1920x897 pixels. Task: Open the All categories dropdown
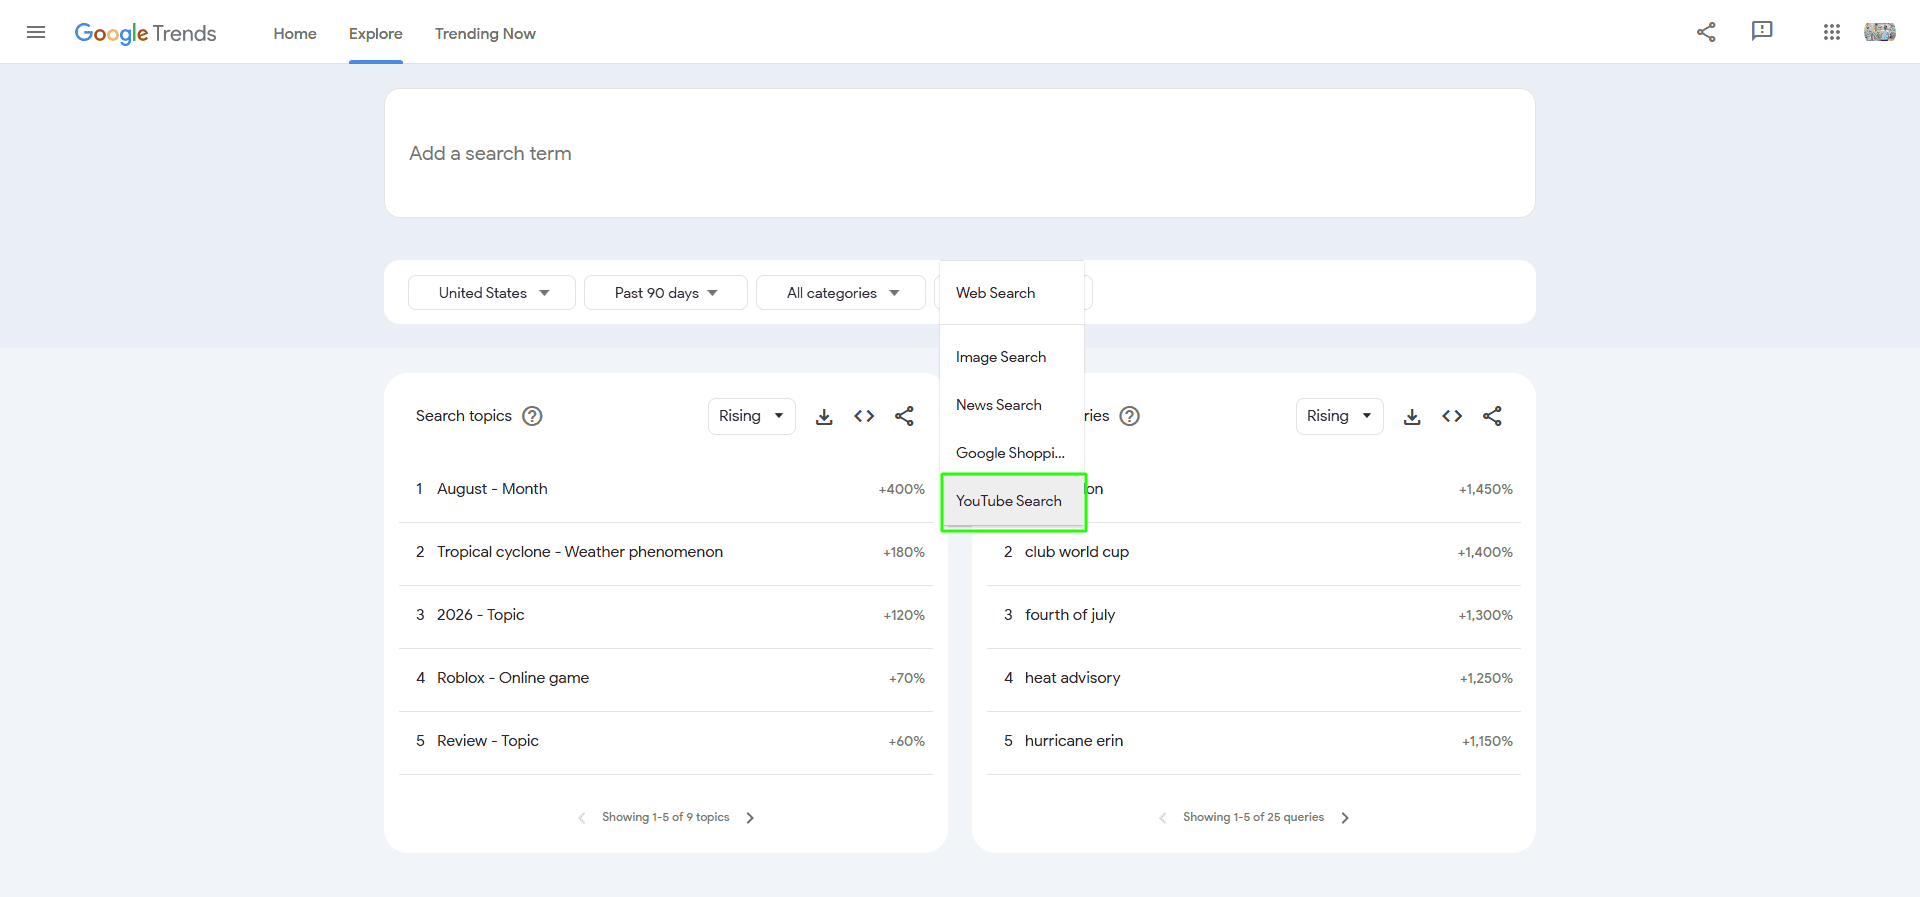point(841,293)
